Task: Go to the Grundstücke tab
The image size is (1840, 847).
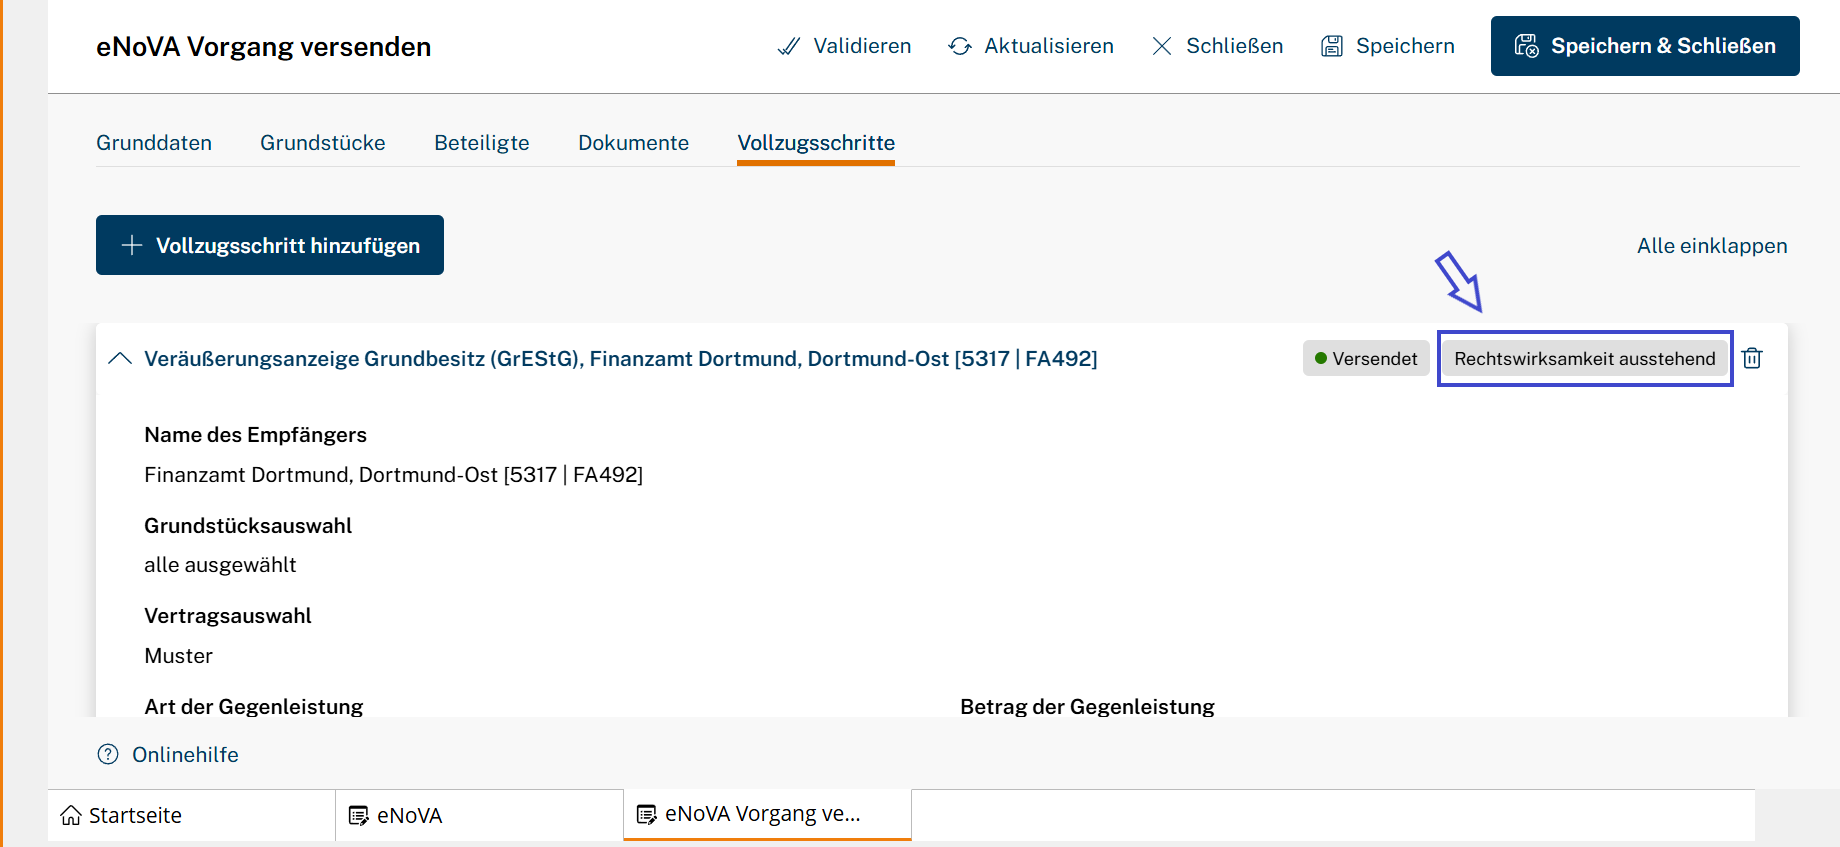Action: point(322,143)
